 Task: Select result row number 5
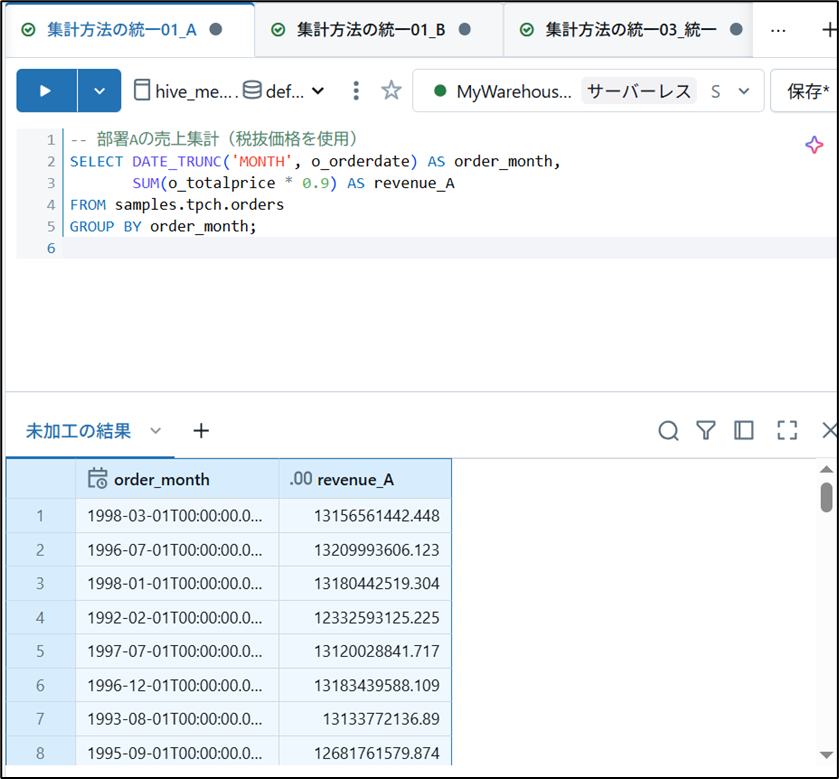click(41, 651)
